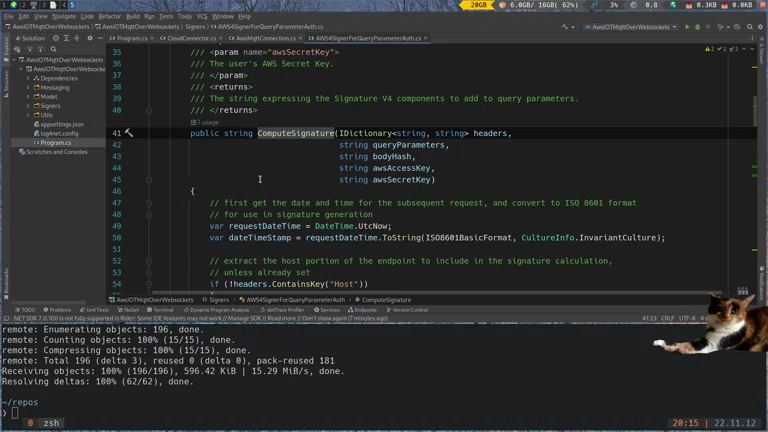Click the expand all icon in Solution panel

point(66,38)
